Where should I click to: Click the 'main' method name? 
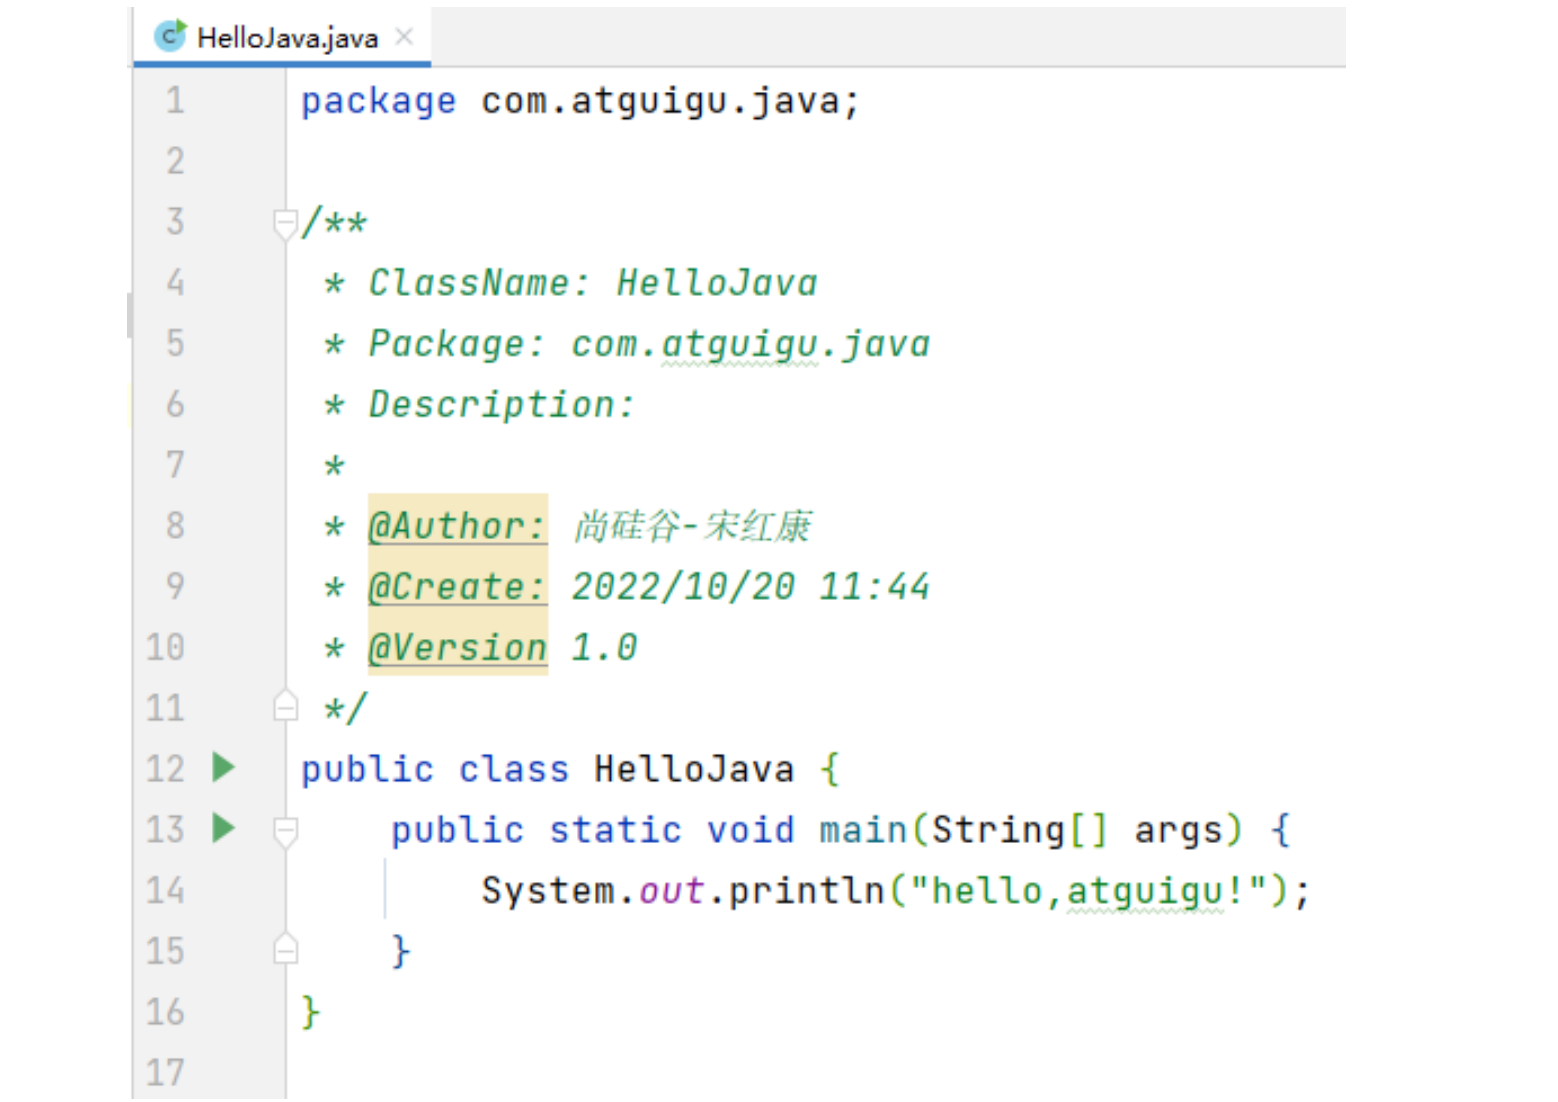(862, 830)
